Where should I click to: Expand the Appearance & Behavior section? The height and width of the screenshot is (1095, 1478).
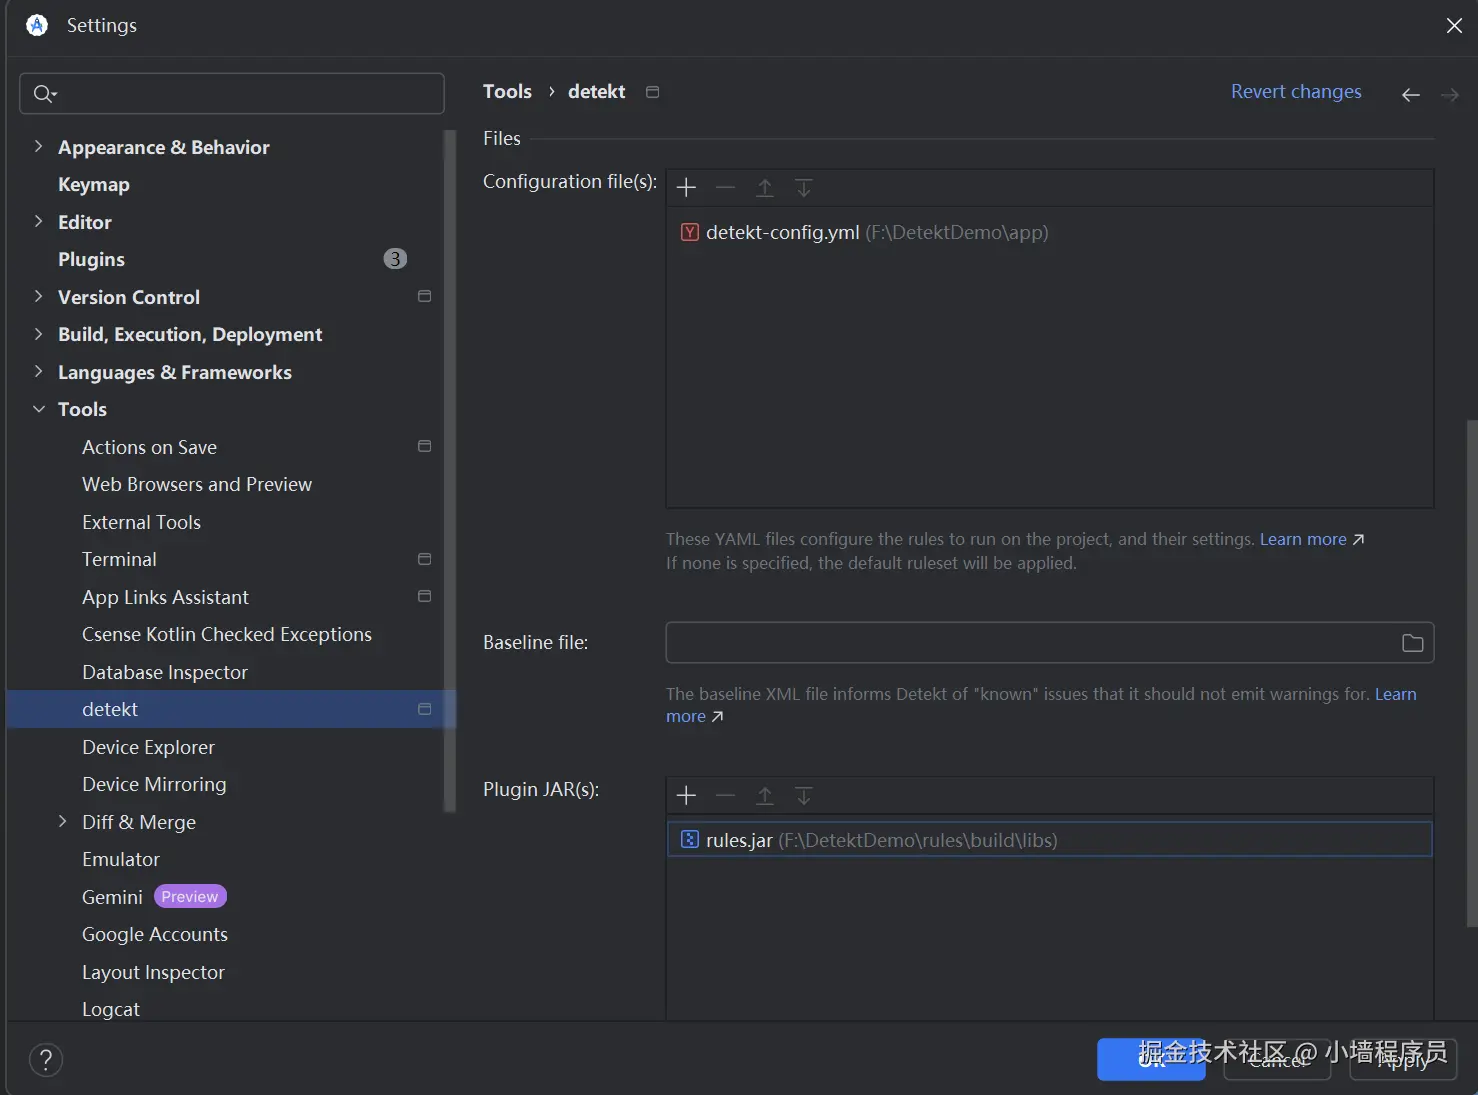point(38,147)
